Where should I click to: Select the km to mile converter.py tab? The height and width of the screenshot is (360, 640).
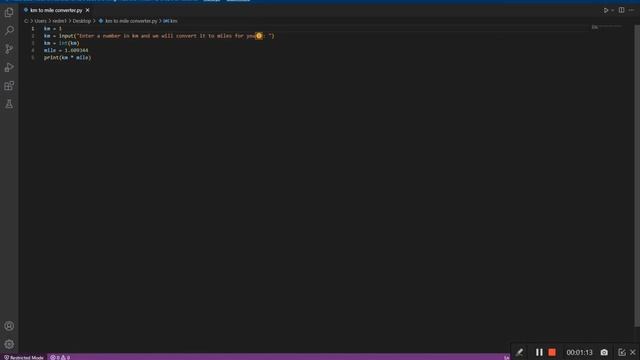pos(56,10)
